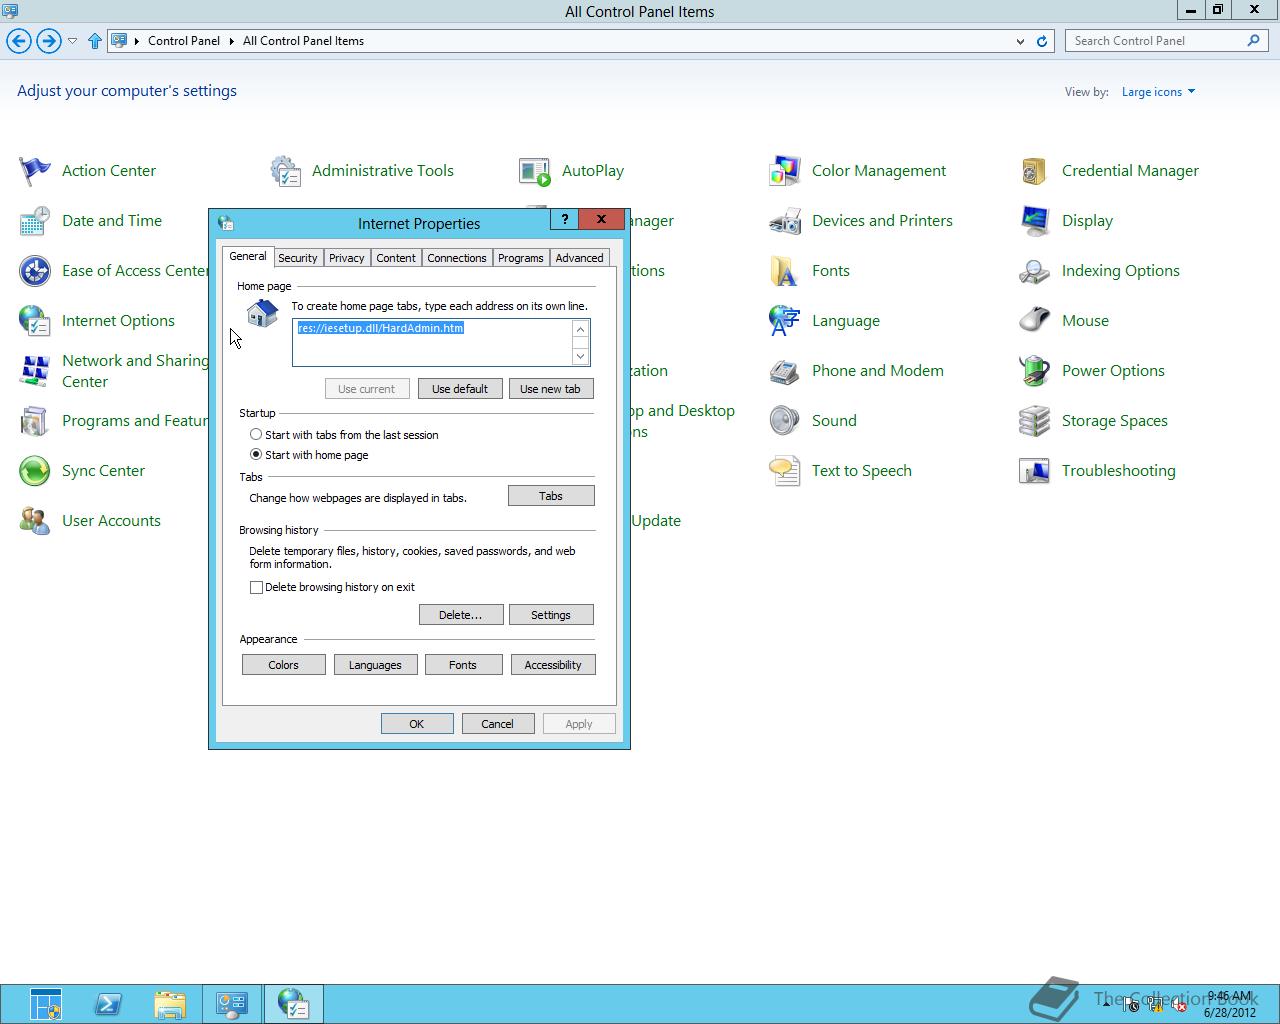Image resolution: width=1280 pixels, height=1024 pixels.
Task: Open the Fonts appearance button
Action: 463,665
